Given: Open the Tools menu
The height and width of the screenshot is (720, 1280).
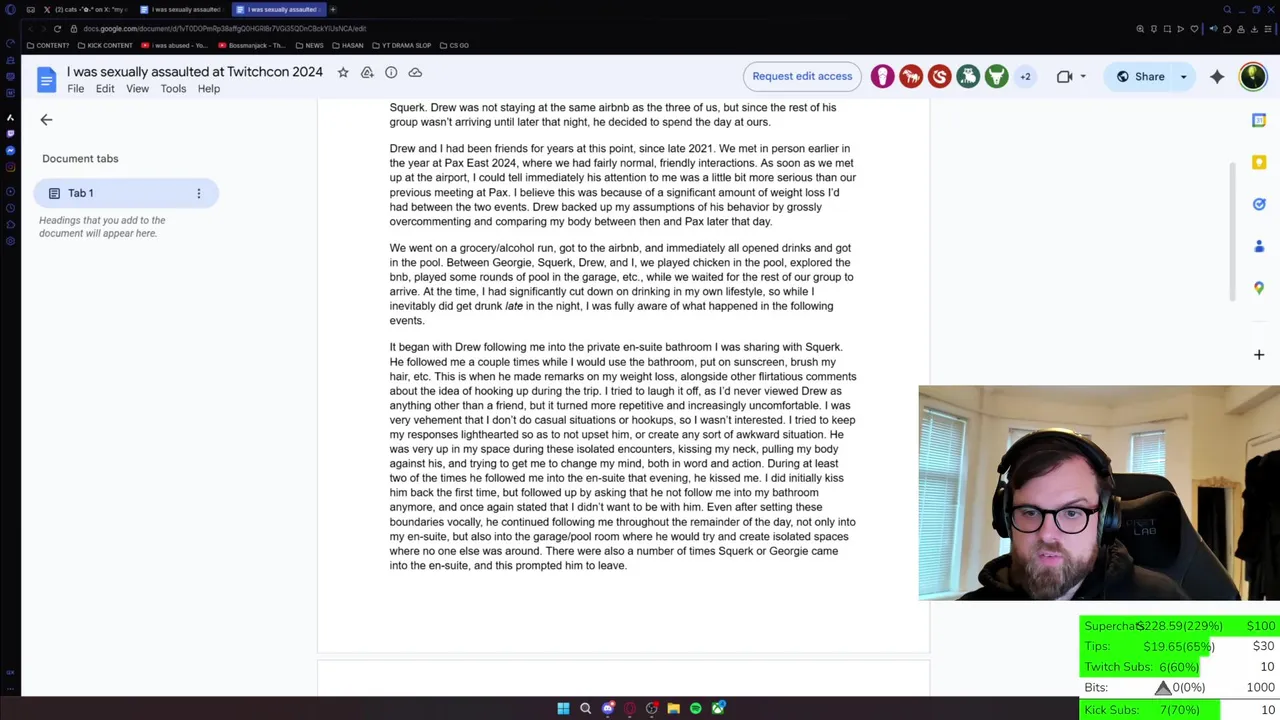Looking at the screenshot, I should [173, 89].
